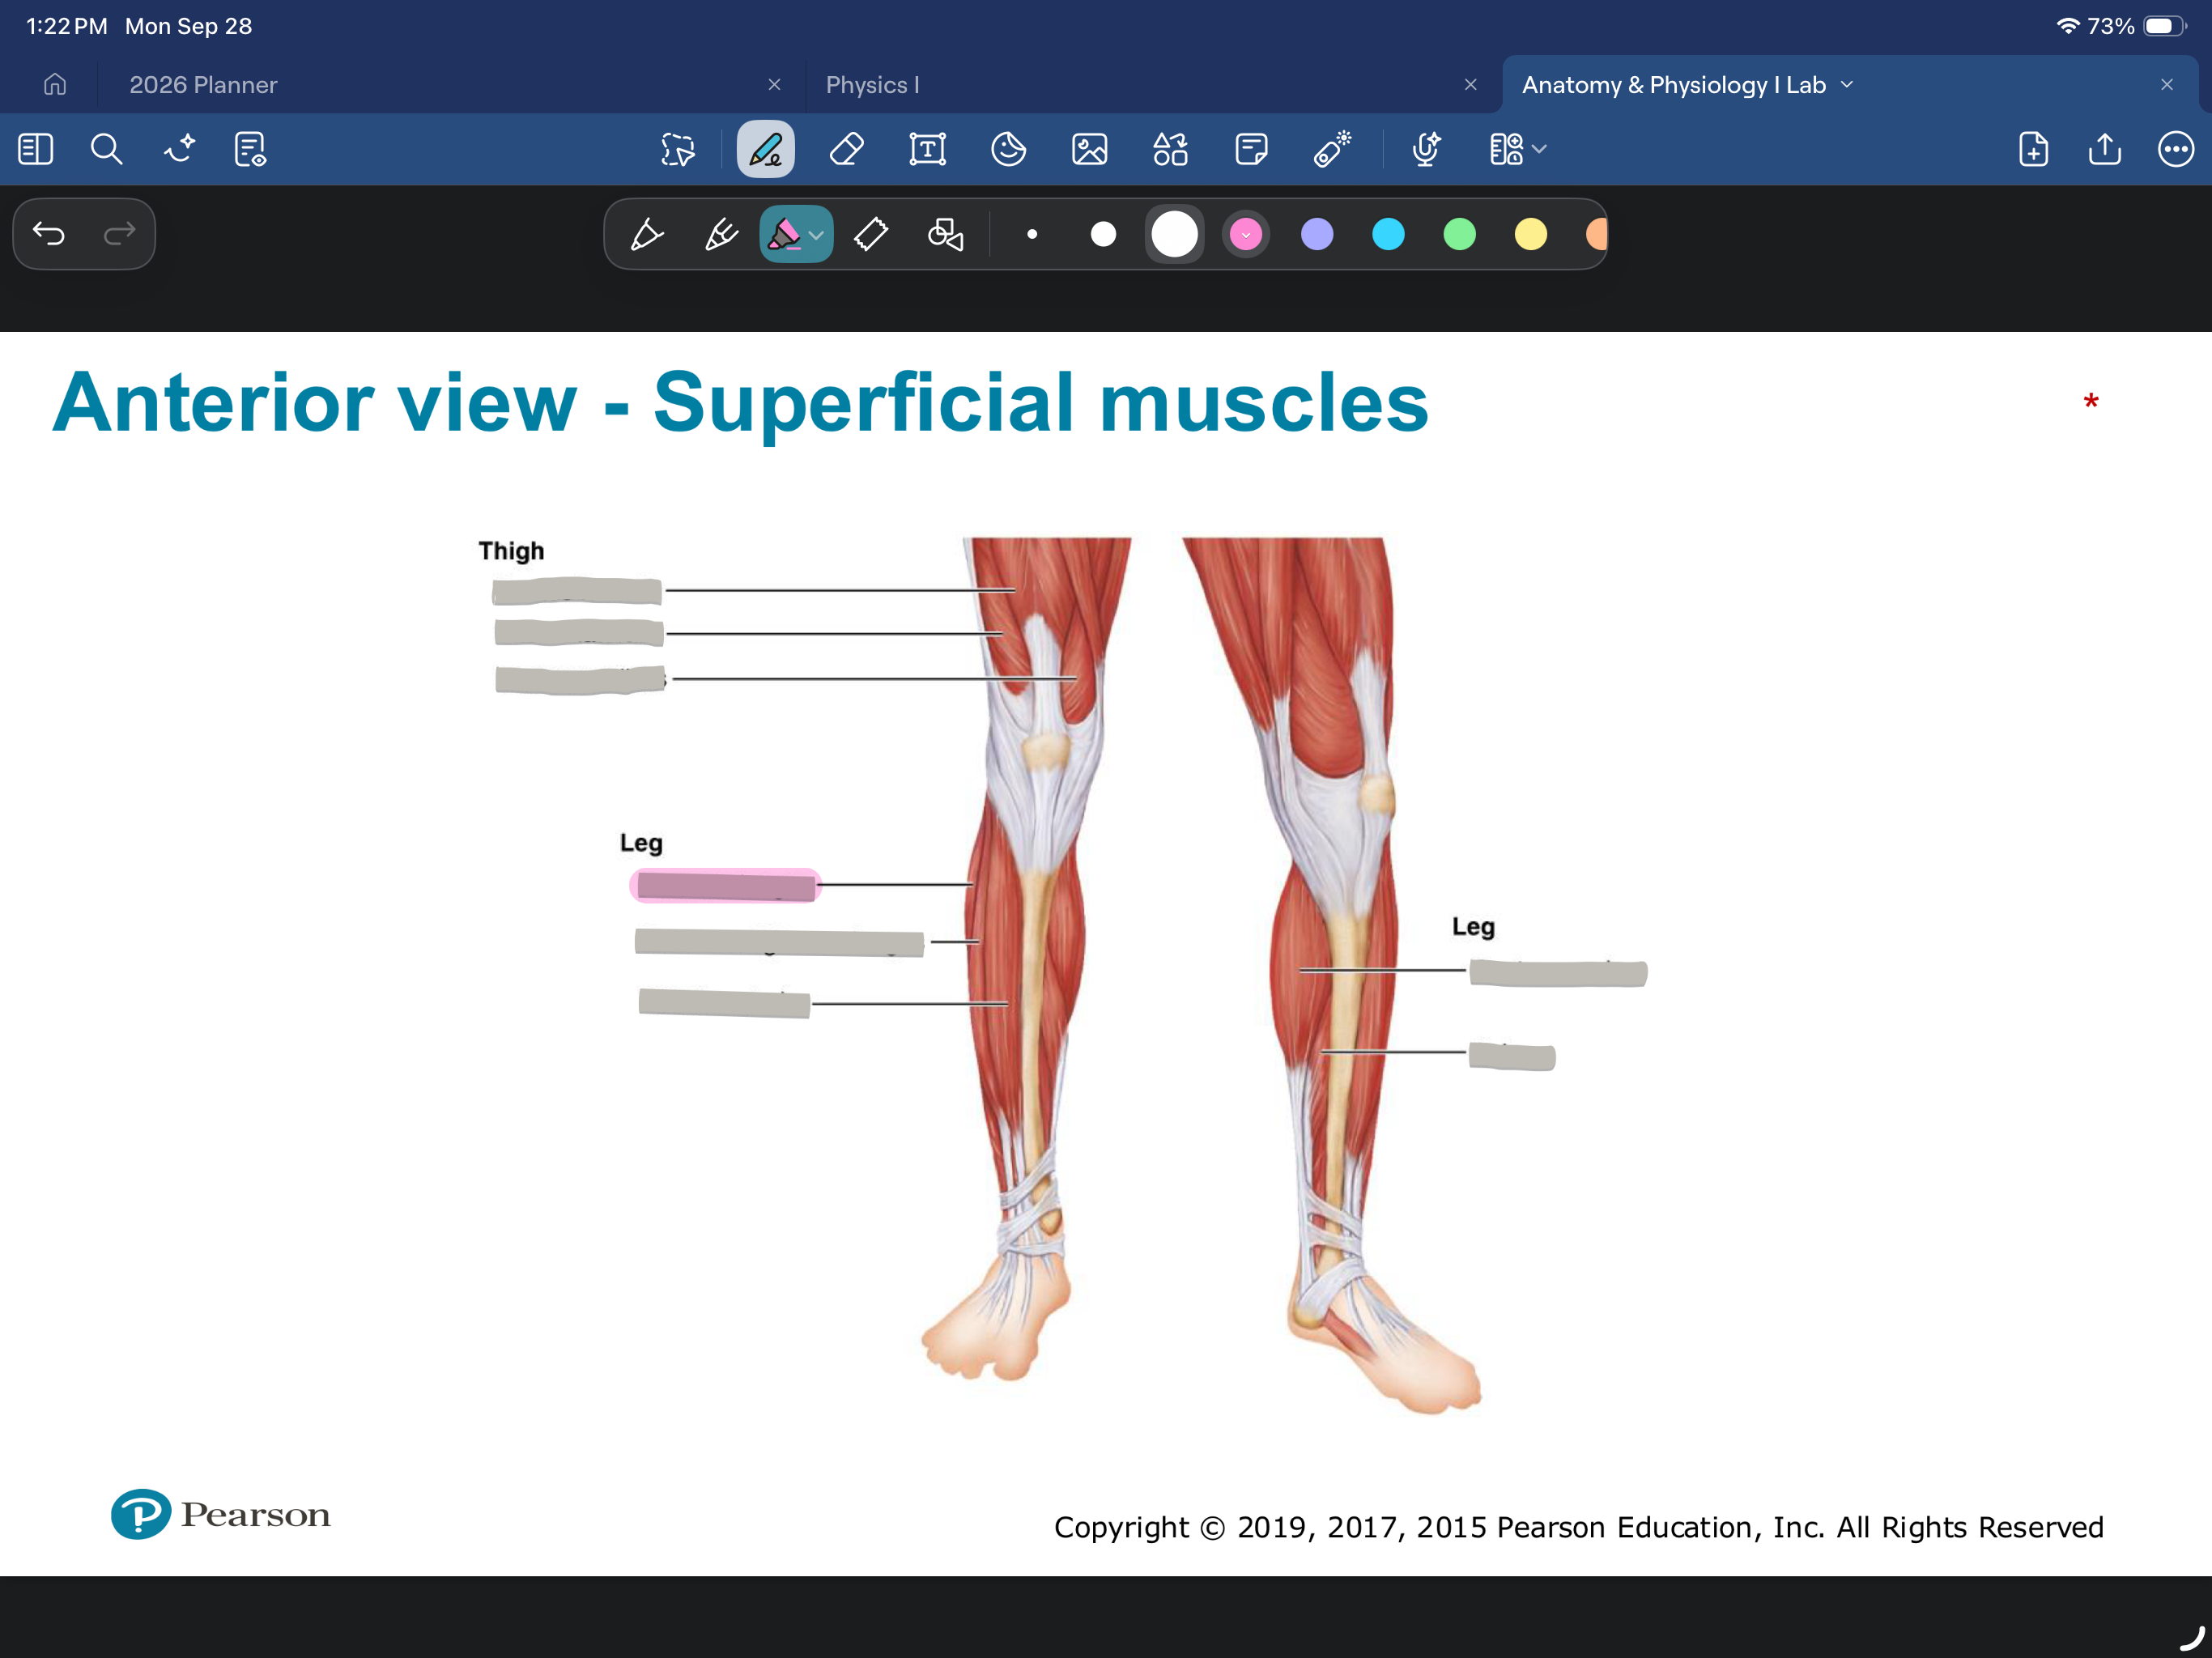Select the yellow color swatch
Viewport: 2212px width, 1658px height.
1530,234
